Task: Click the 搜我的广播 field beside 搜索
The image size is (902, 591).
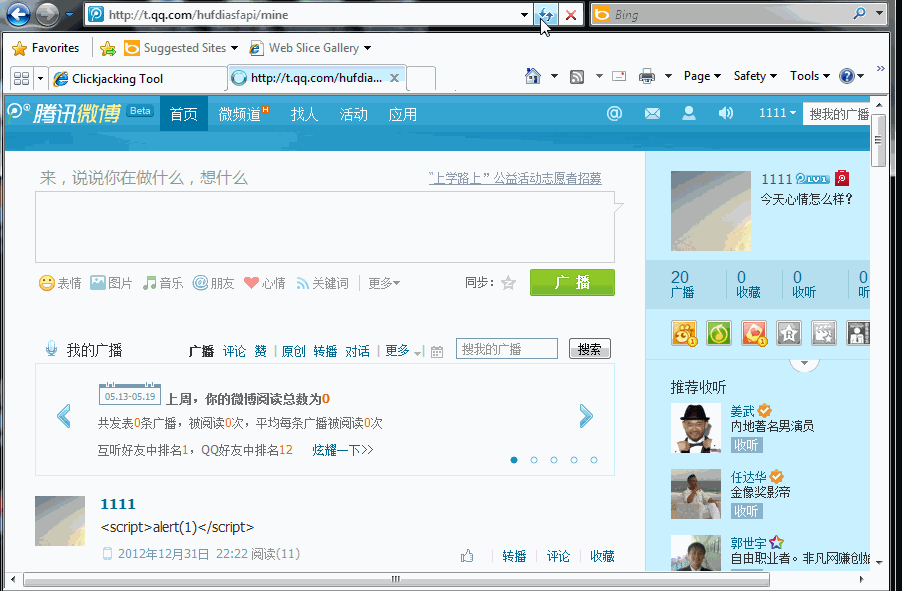Action: (x=507, y=349)
